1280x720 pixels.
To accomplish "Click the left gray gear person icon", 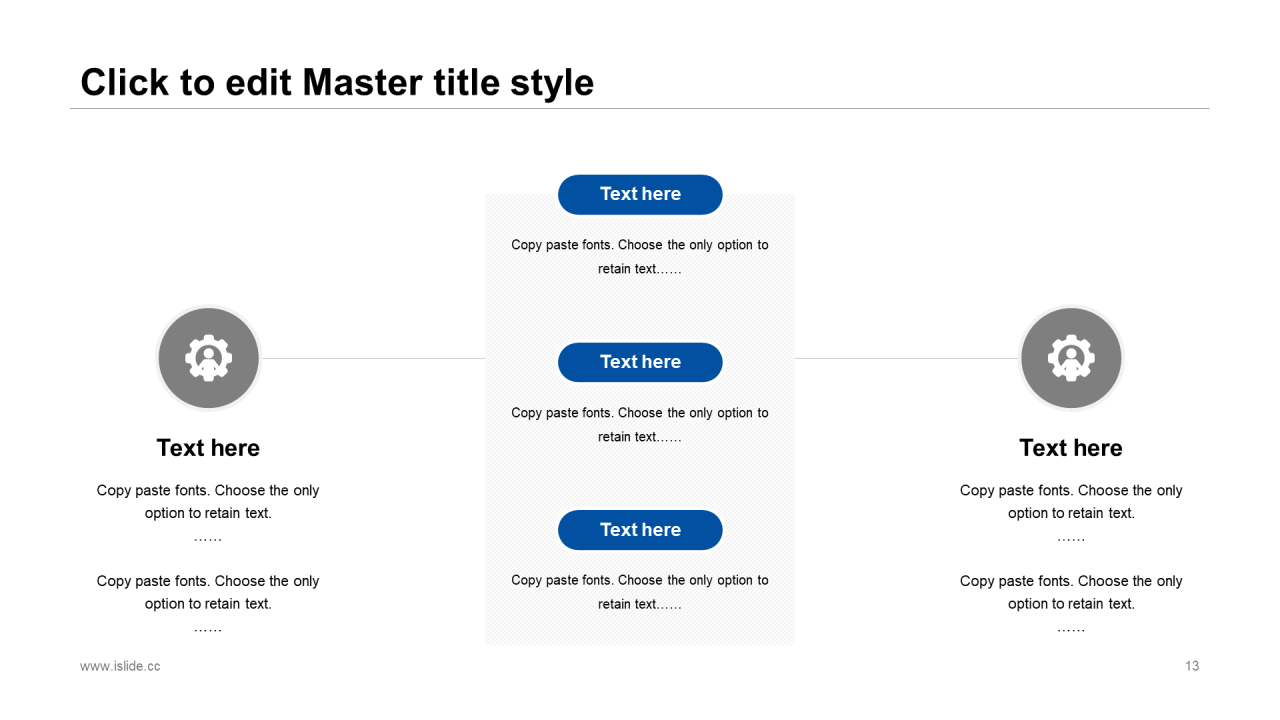I will pyautogui.click(x=208, y=358).
